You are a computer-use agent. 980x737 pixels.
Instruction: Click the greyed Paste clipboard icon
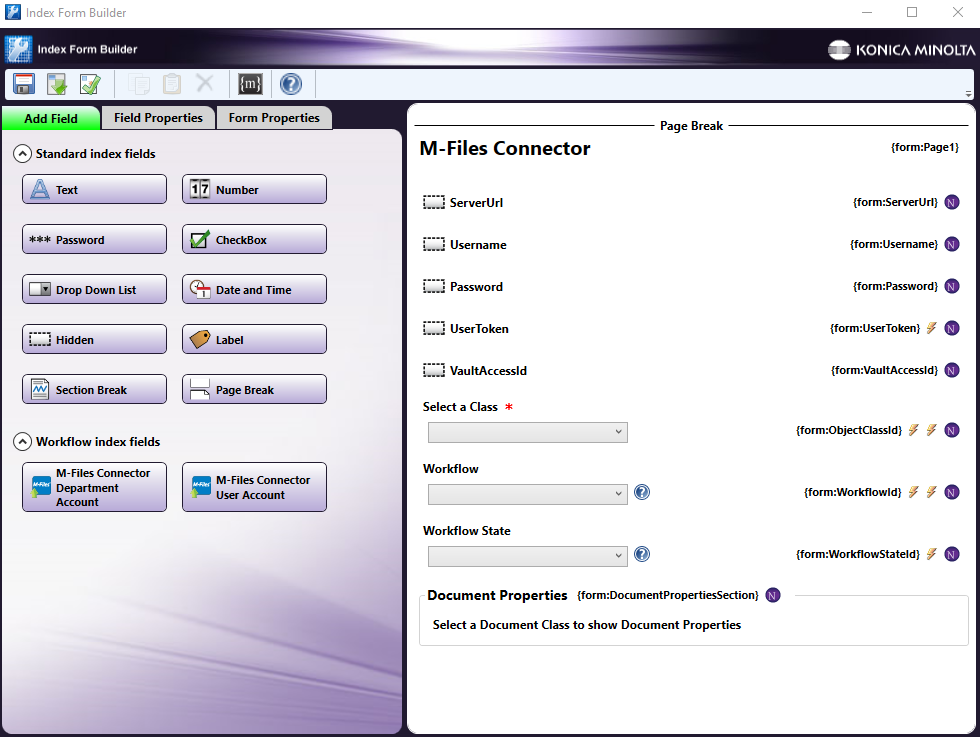click(172, 84)
